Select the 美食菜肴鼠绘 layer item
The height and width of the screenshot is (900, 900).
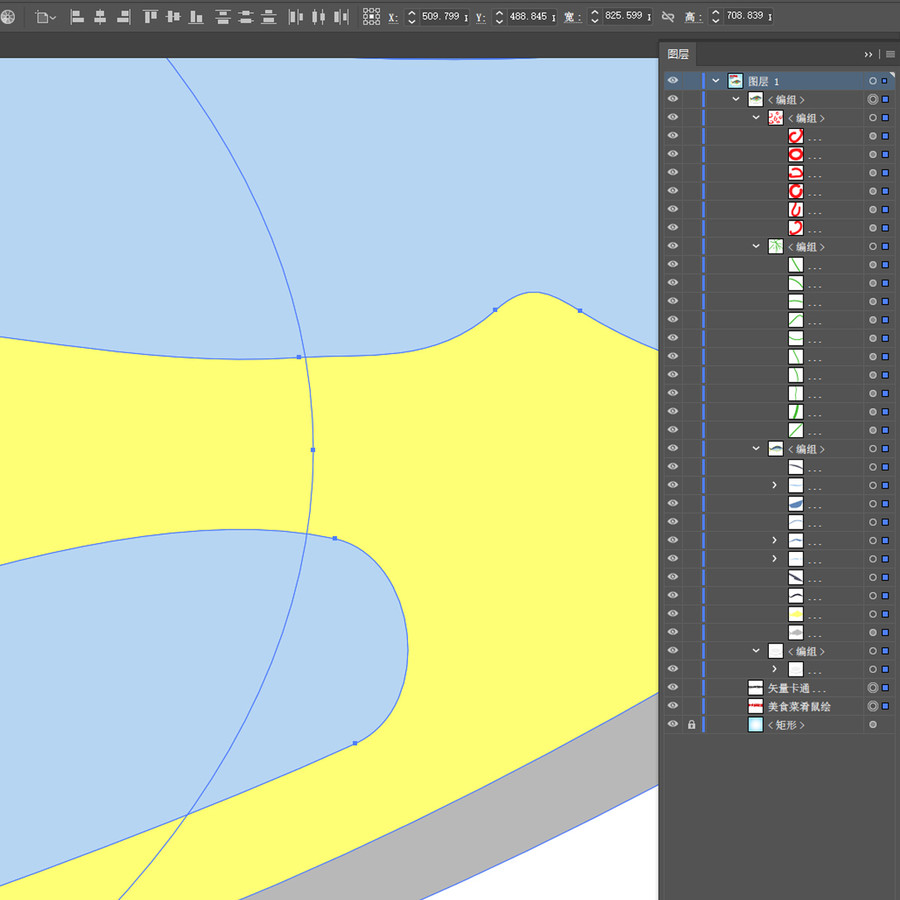[x=779, y=705]
